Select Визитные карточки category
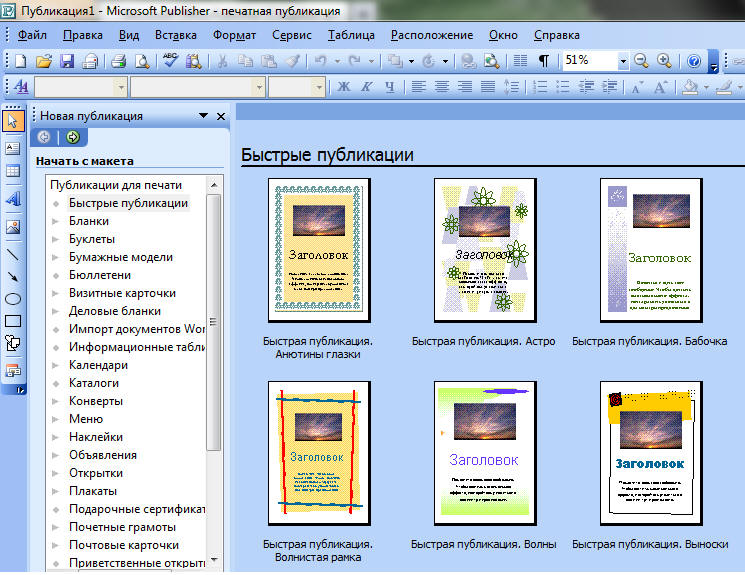The height and width of the screenshot is (575, 745). pos(122,293)
